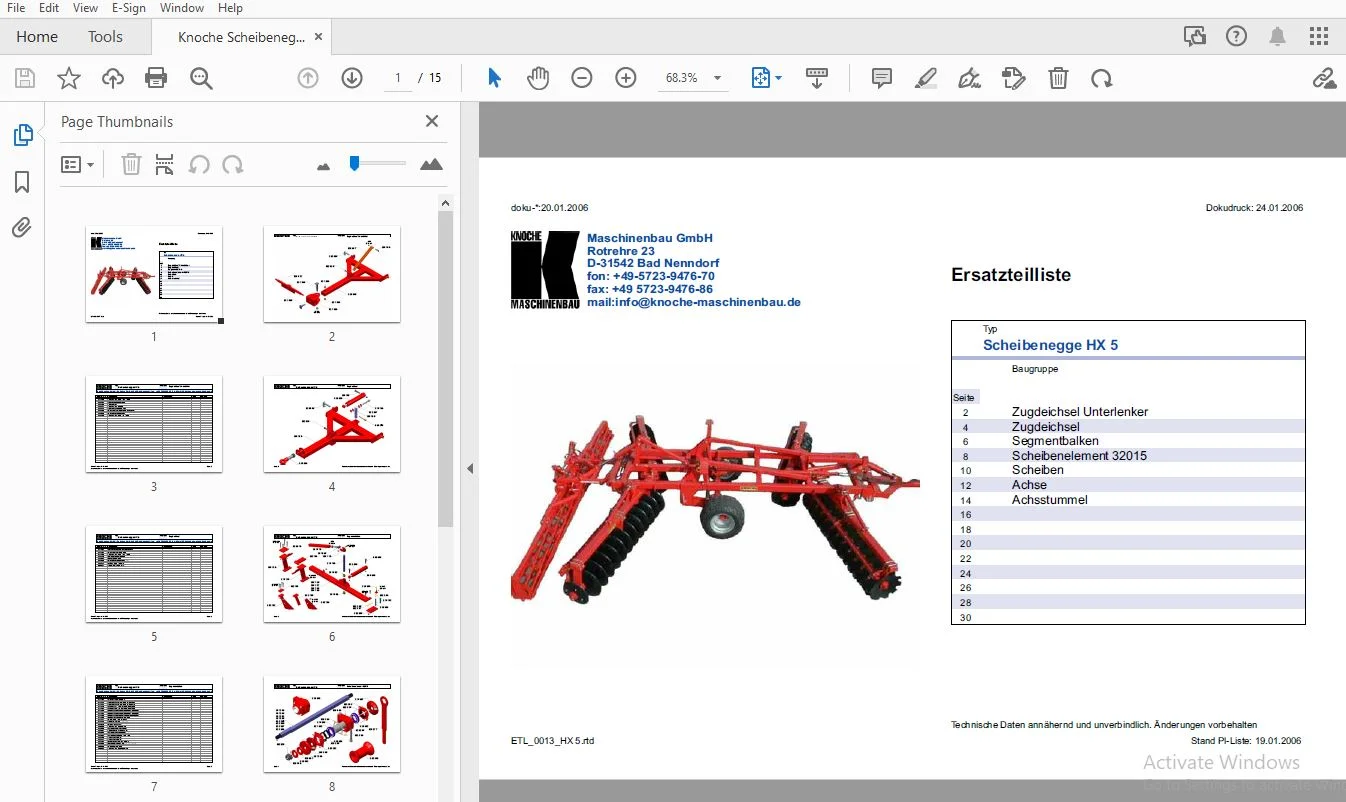
Task: Open the notifications bell
Action: (1277, 36)
